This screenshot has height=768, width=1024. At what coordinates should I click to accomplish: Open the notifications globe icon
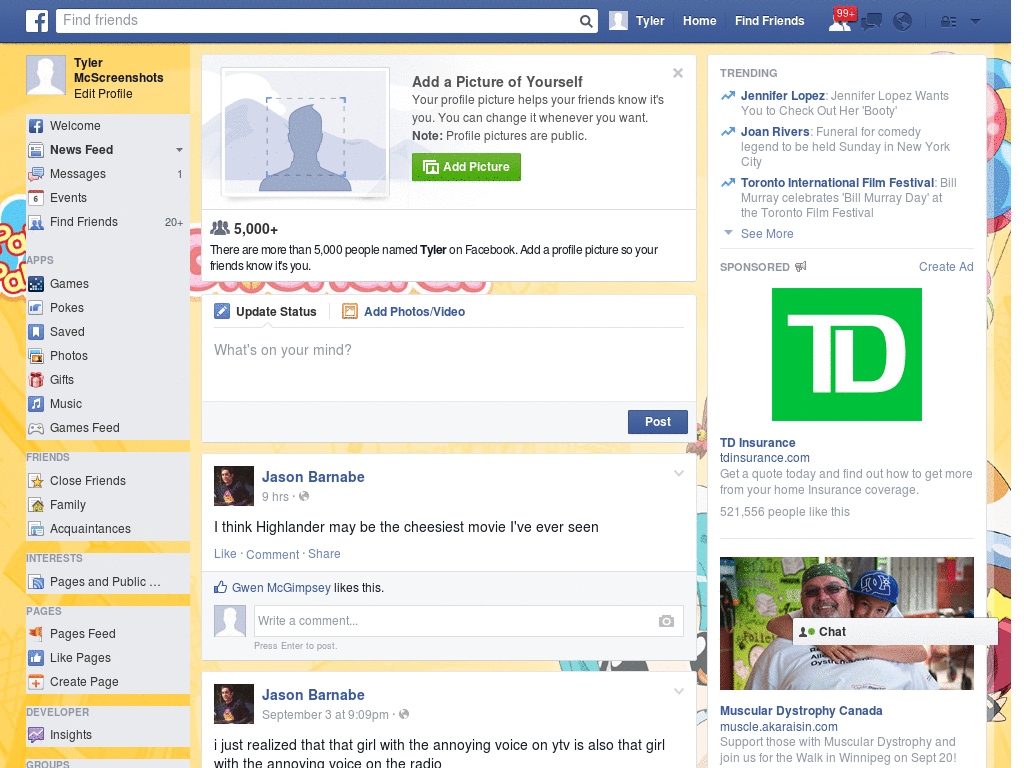point(903,22)
